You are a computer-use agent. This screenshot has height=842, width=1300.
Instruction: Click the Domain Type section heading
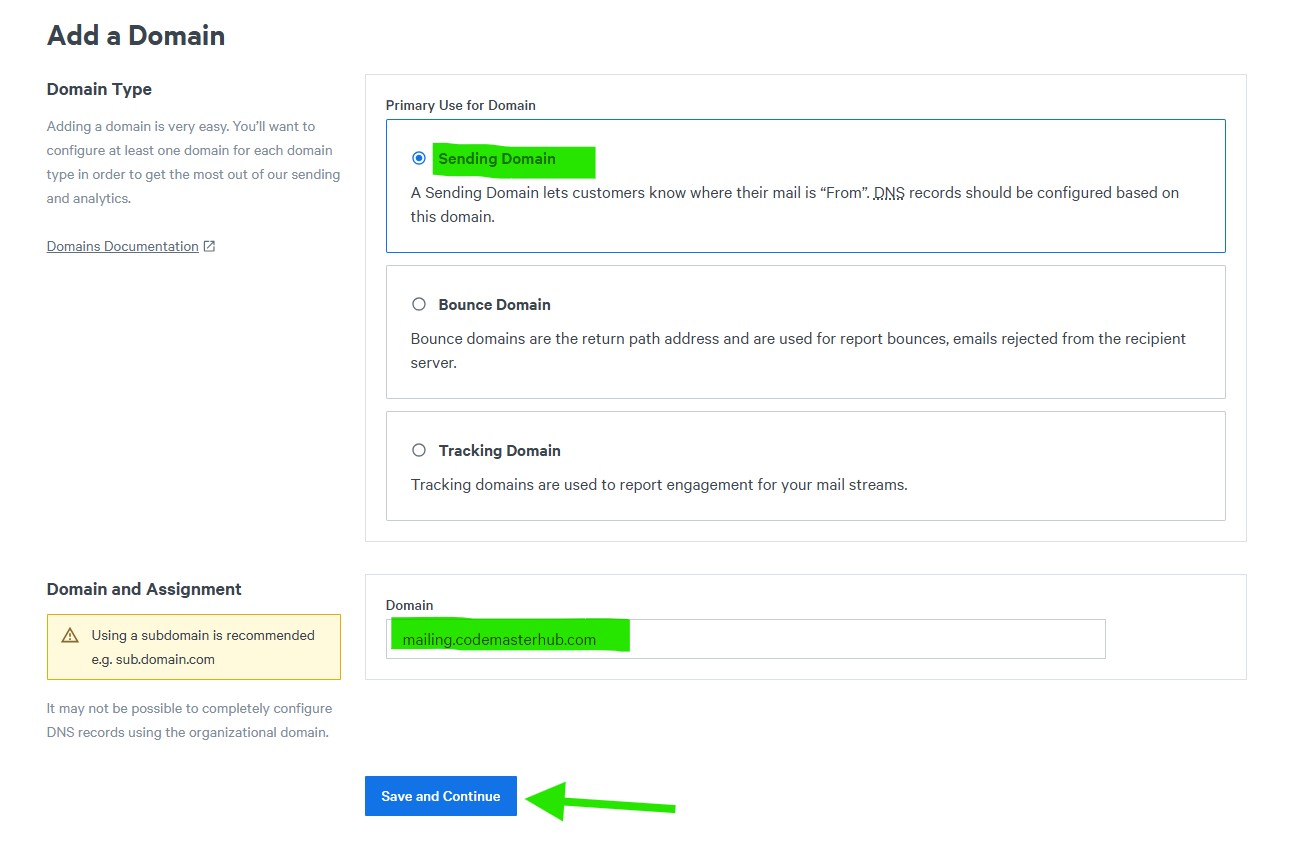coord(99,89)
